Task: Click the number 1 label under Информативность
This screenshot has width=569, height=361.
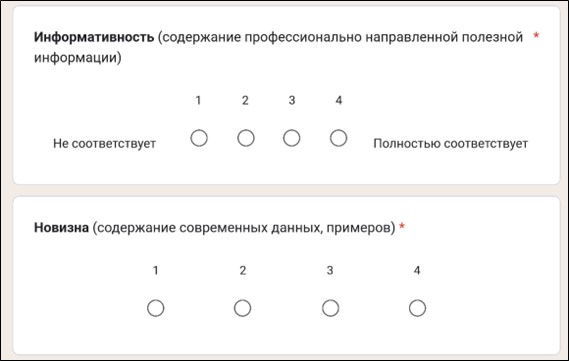Action: pyautogui.click(x=198, y=100)
